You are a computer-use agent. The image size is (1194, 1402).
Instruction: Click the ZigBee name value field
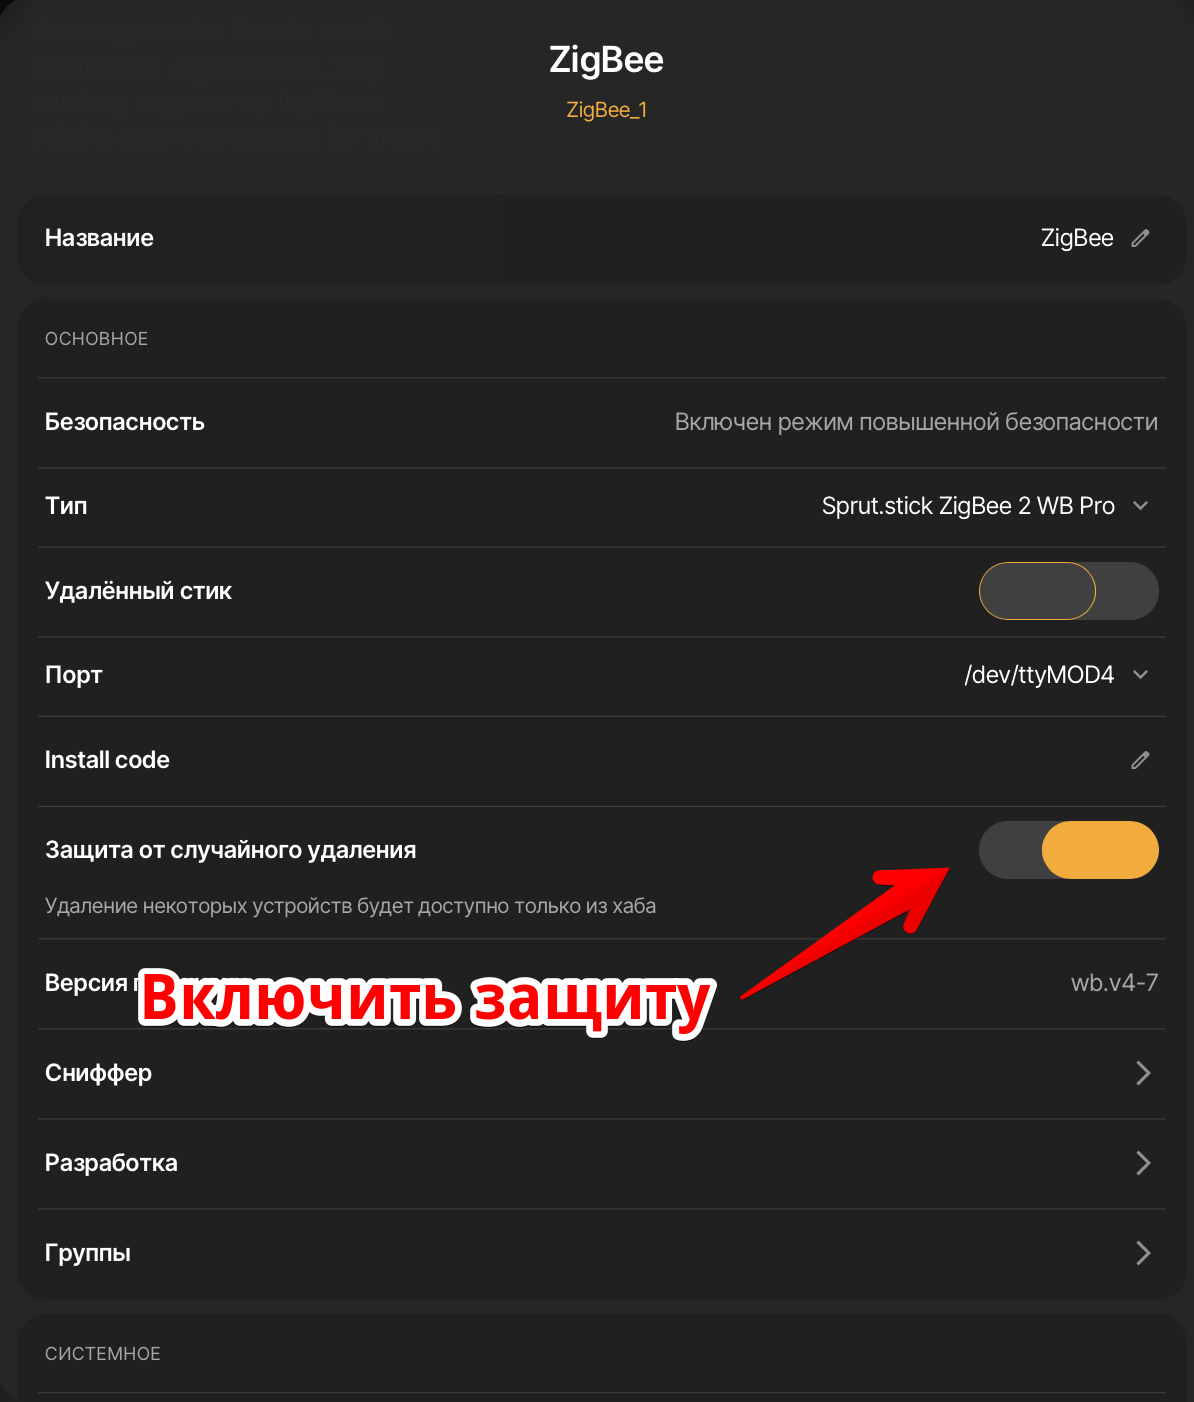1077,238
